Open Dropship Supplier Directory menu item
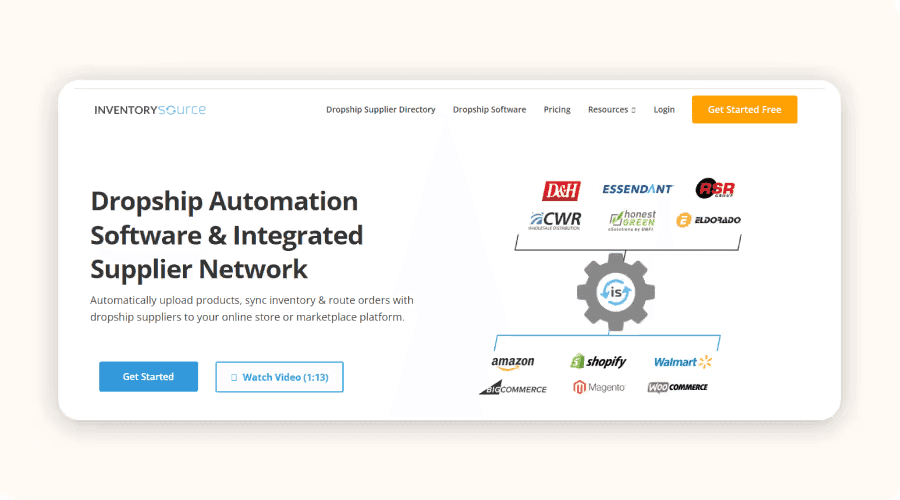 [381, 110]
